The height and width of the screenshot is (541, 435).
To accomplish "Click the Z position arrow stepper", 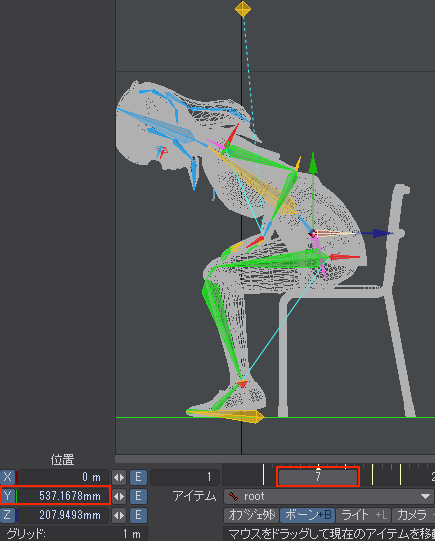I will [119, 515].
